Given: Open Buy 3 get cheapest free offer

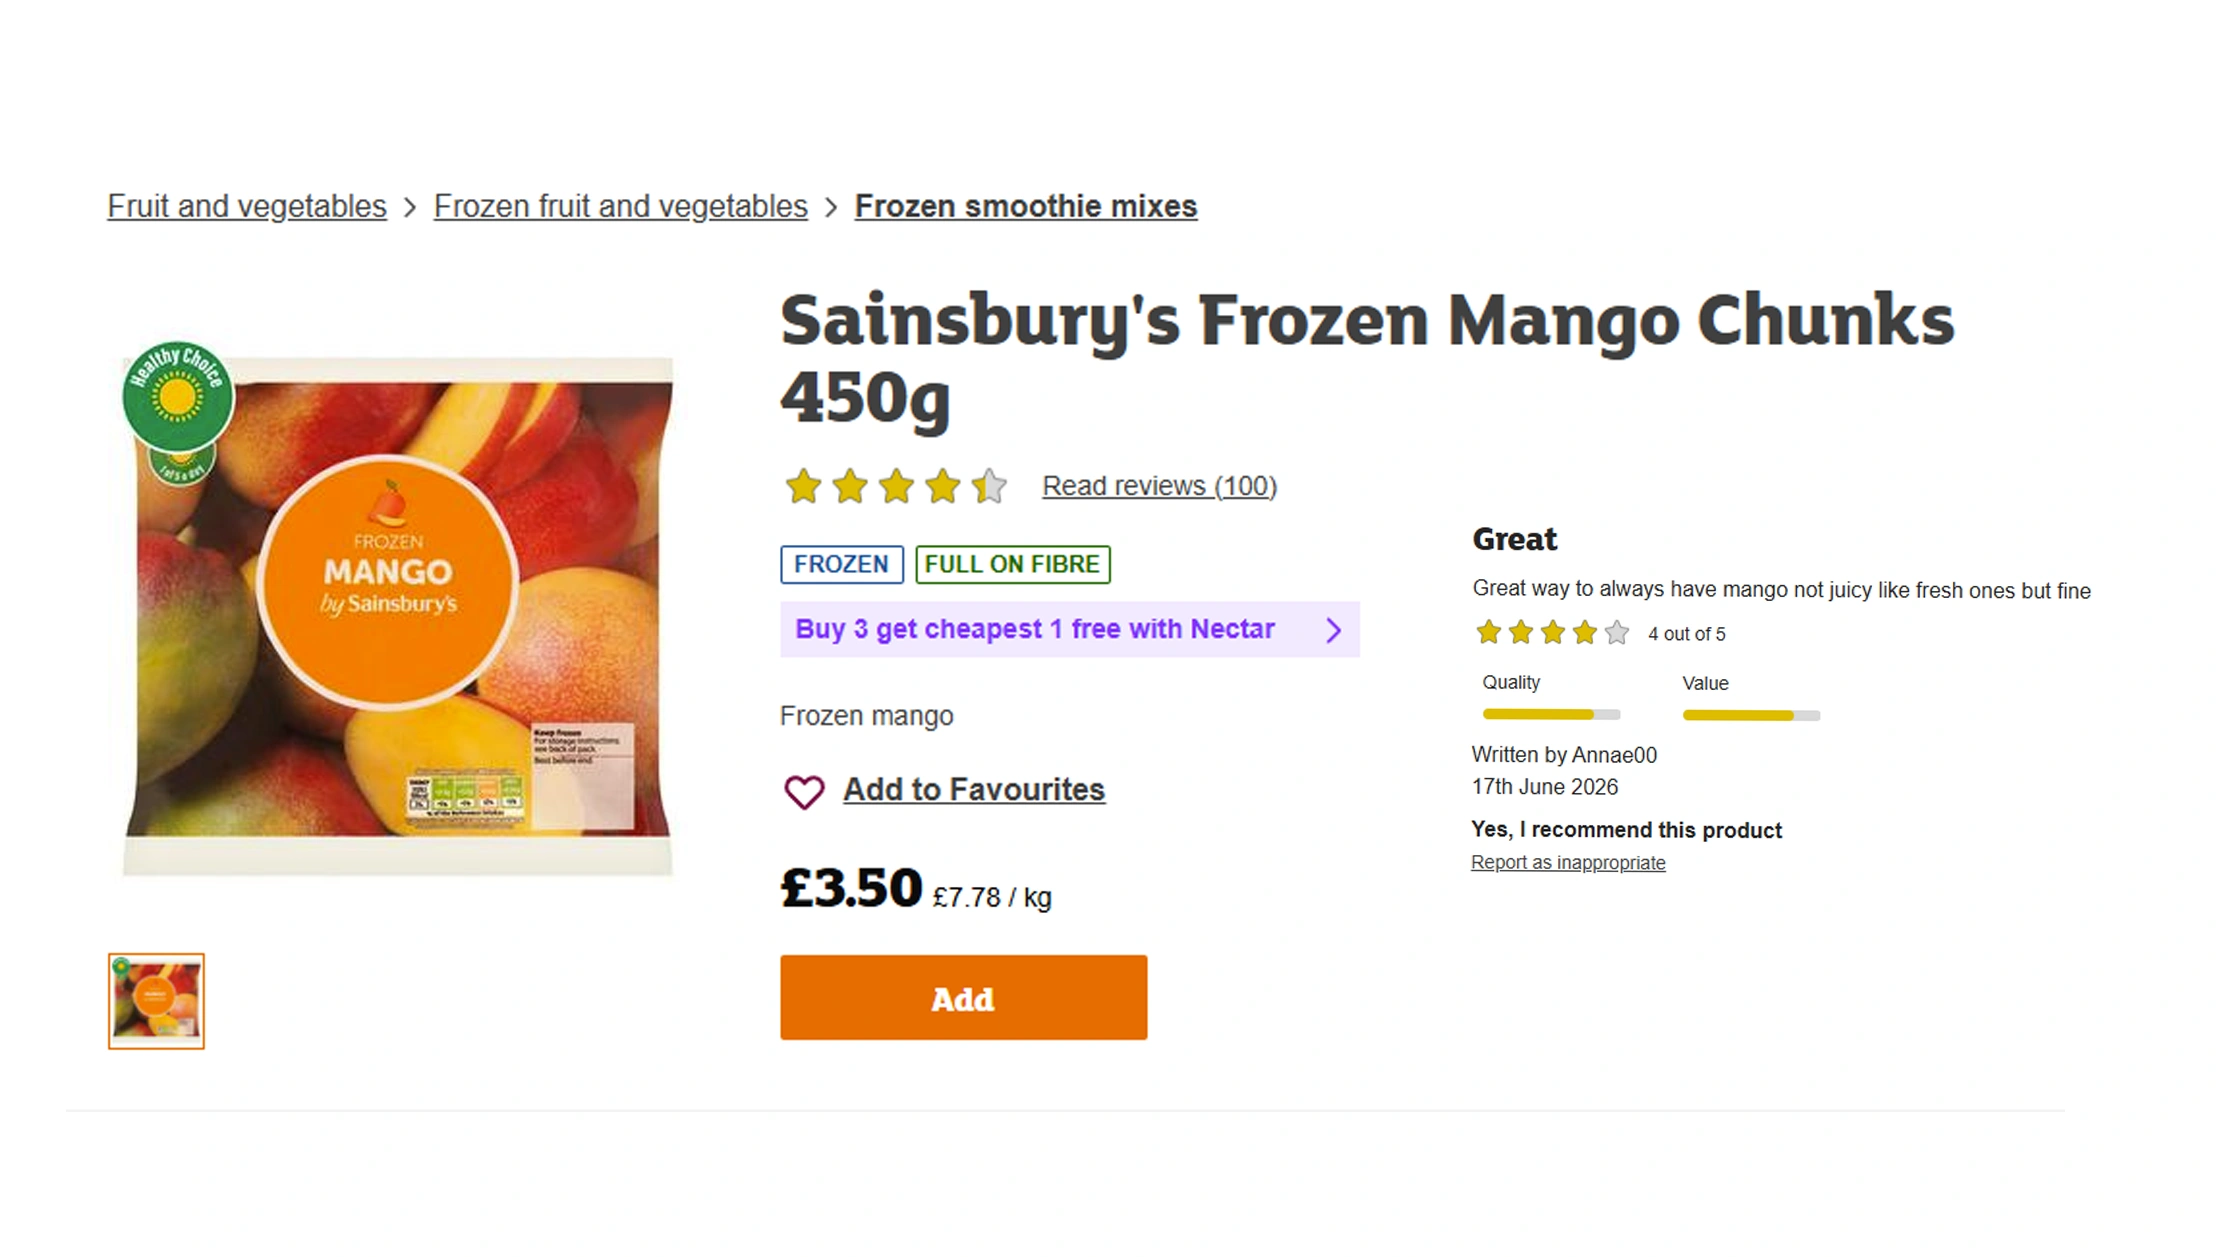Looking at the screenshot, I should pos(1069,630).
